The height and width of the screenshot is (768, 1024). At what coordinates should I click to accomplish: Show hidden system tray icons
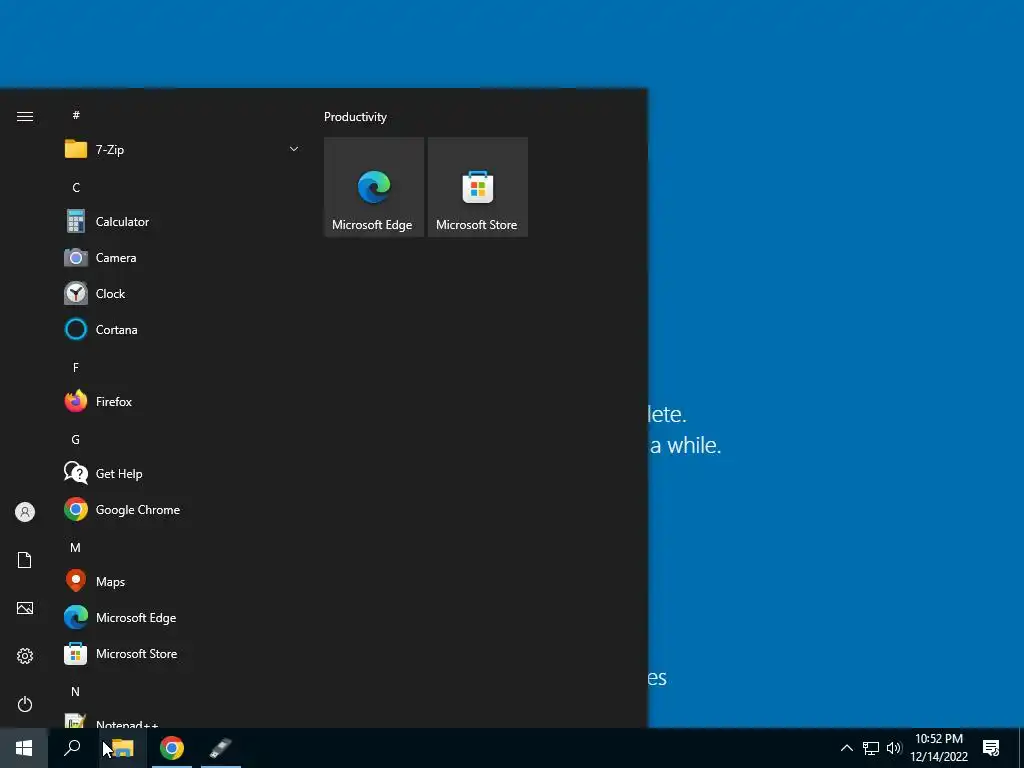click(x=846, y=748)
